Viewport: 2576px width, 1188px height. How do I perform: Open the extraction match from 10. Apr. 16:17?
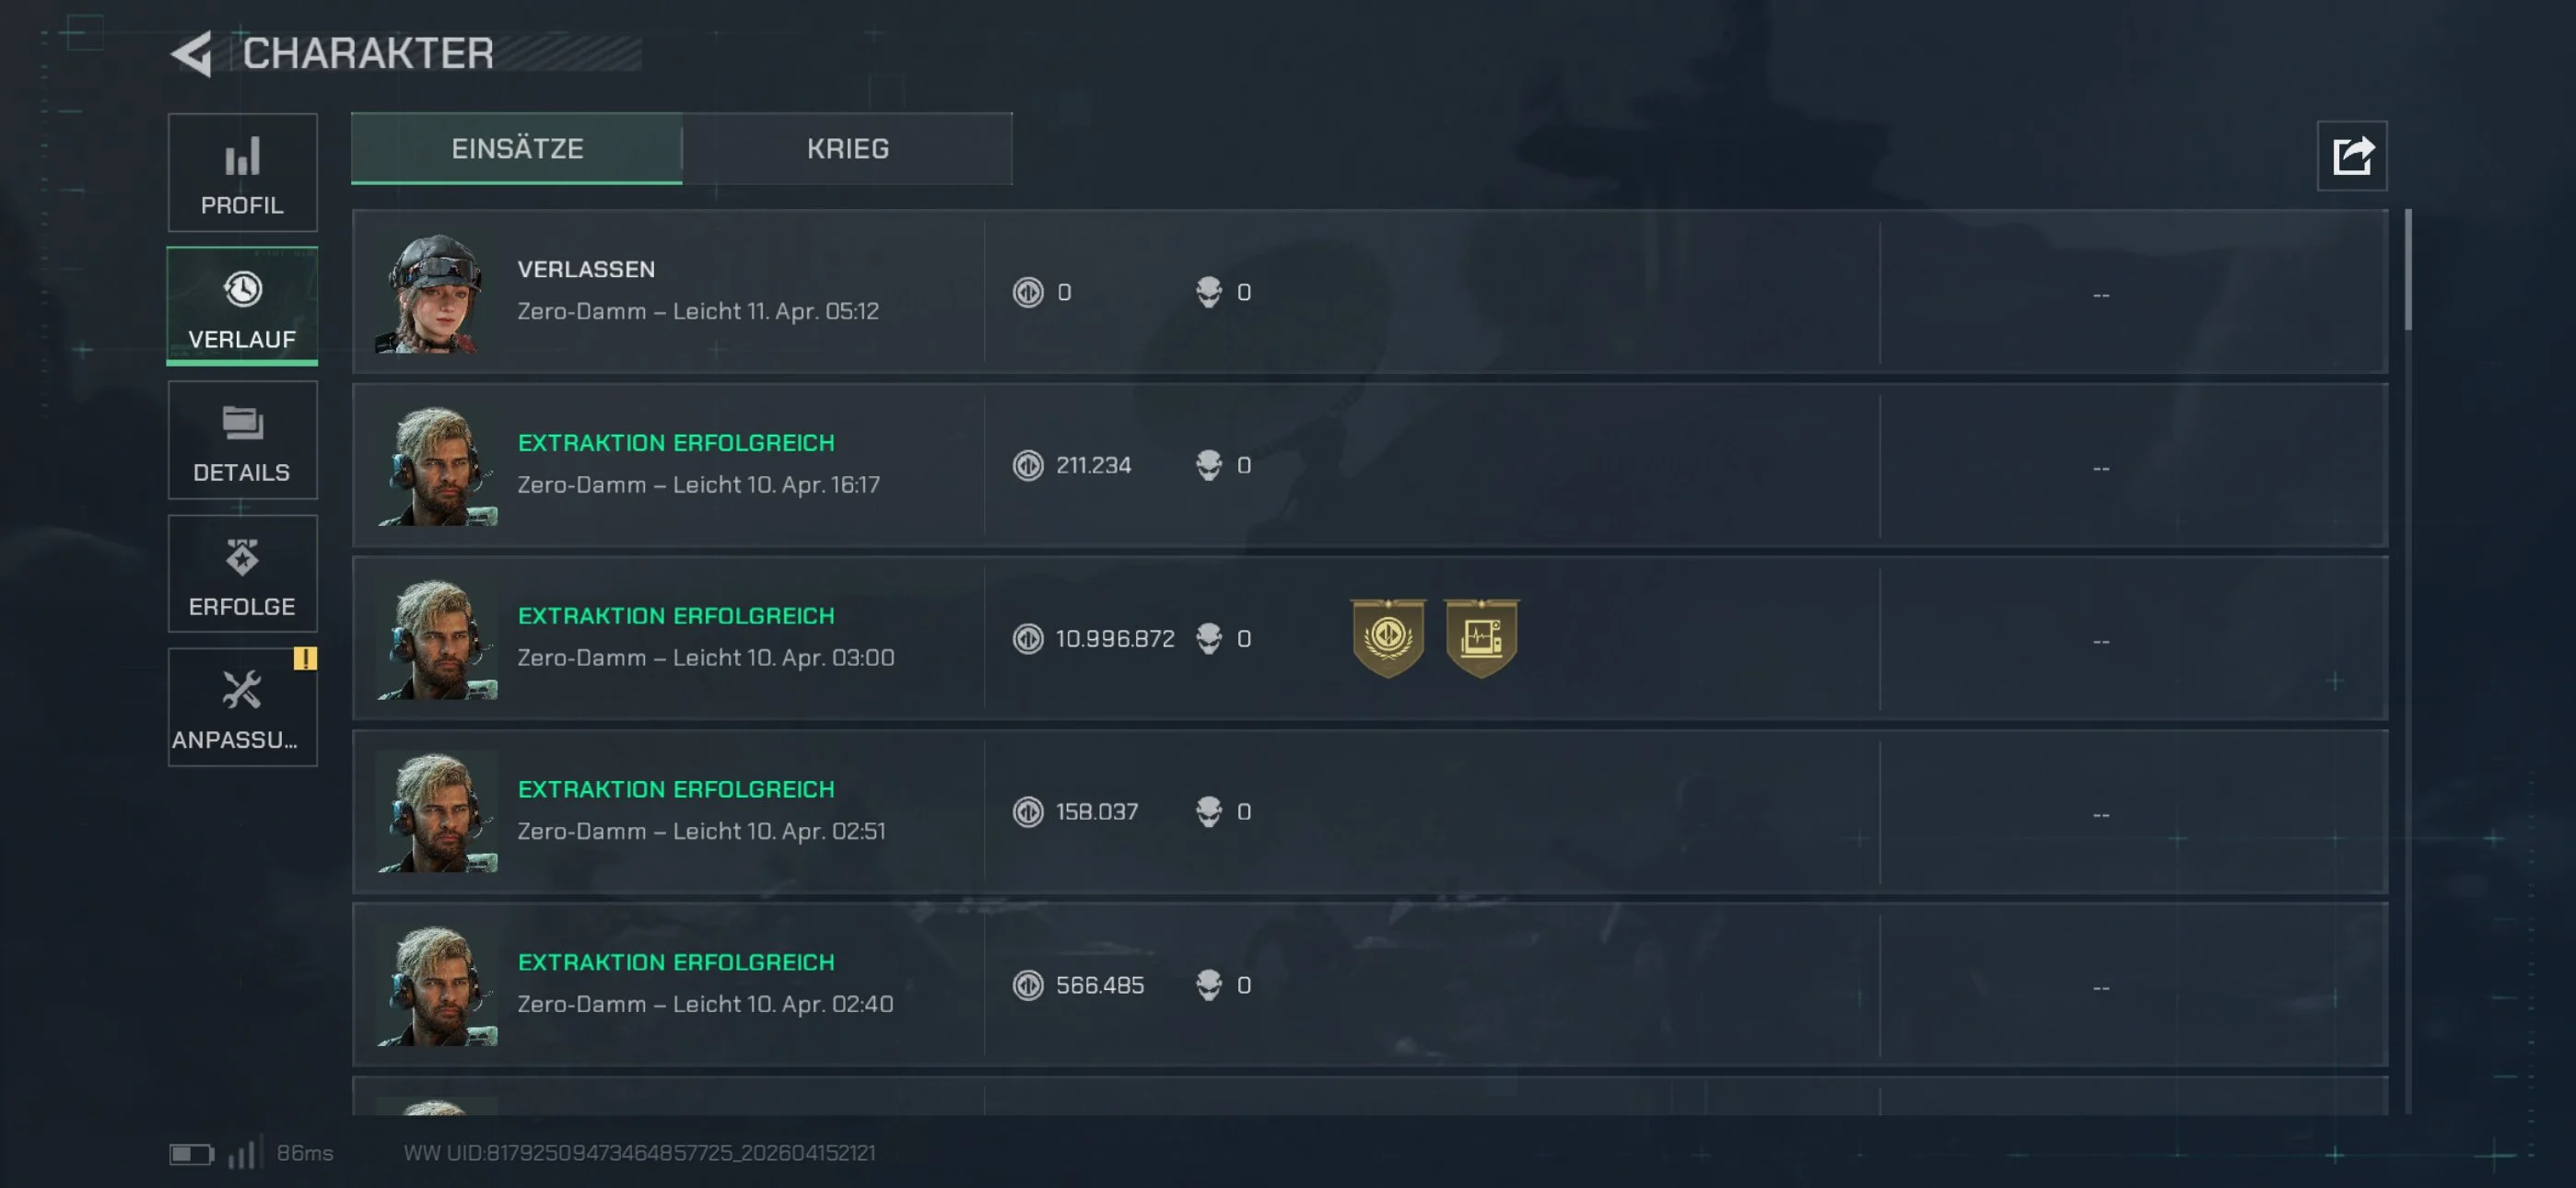tap(1369, 465)
